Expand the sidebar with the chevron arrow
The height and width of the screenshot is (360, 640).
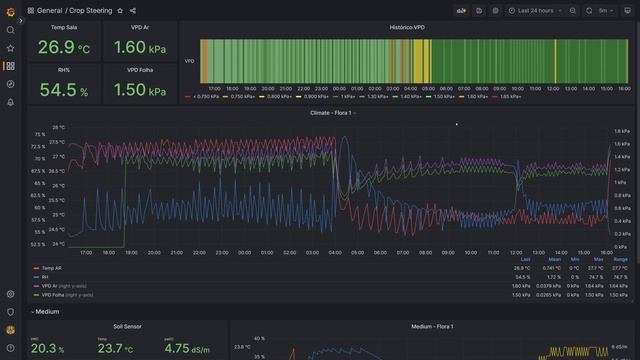point(21,20)
